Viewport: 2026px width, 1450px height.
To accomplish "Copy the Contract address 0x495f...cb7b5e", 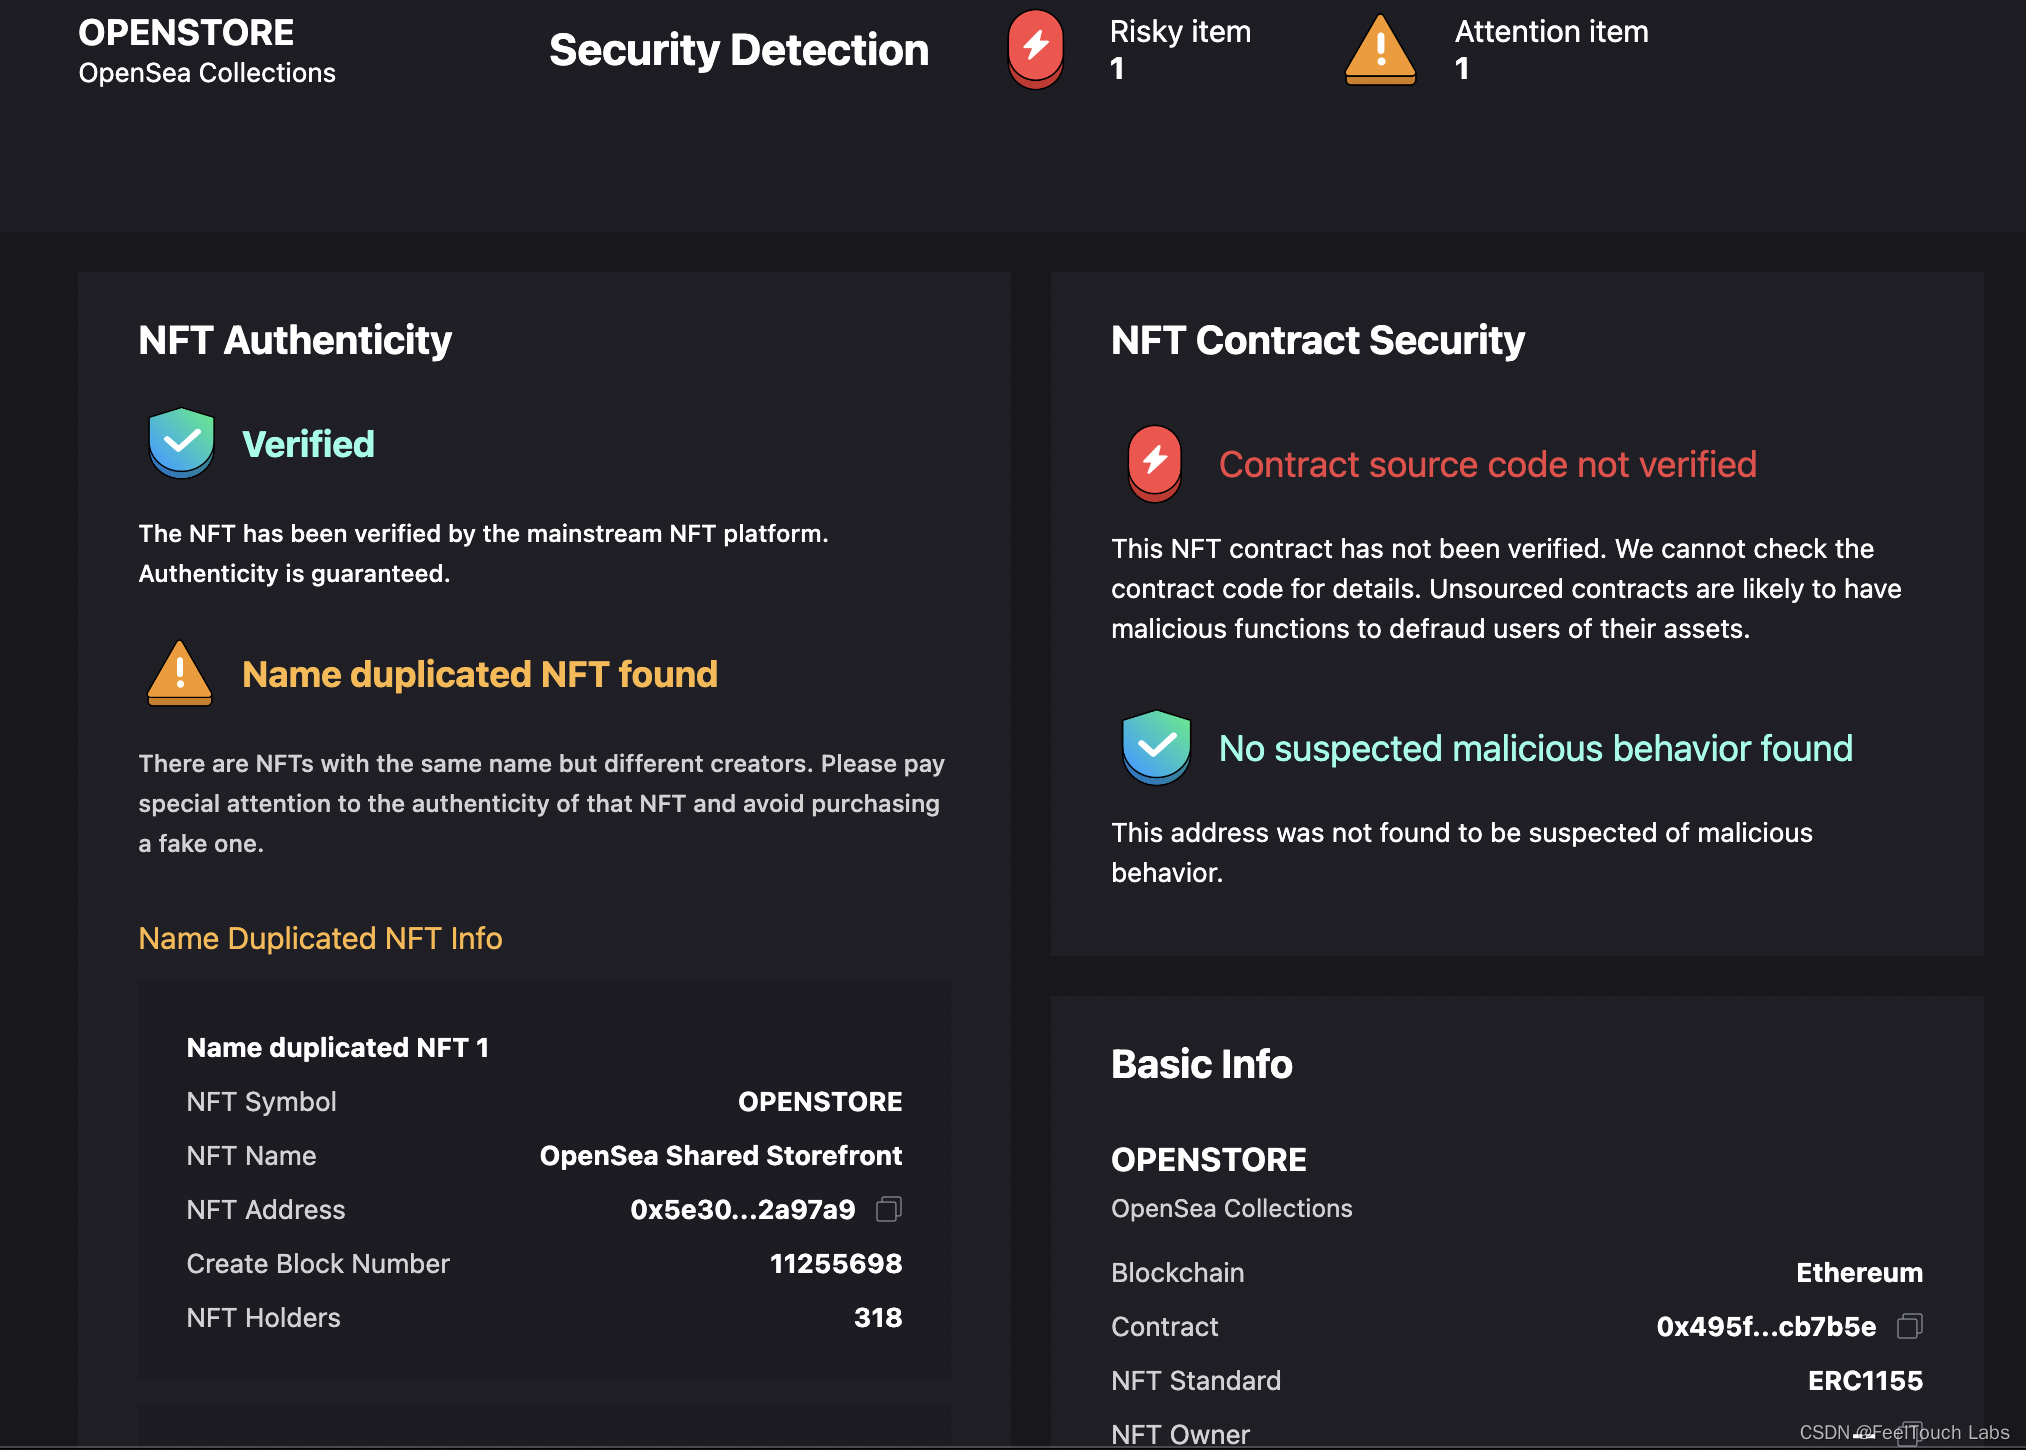I will coord(1909,1326).
